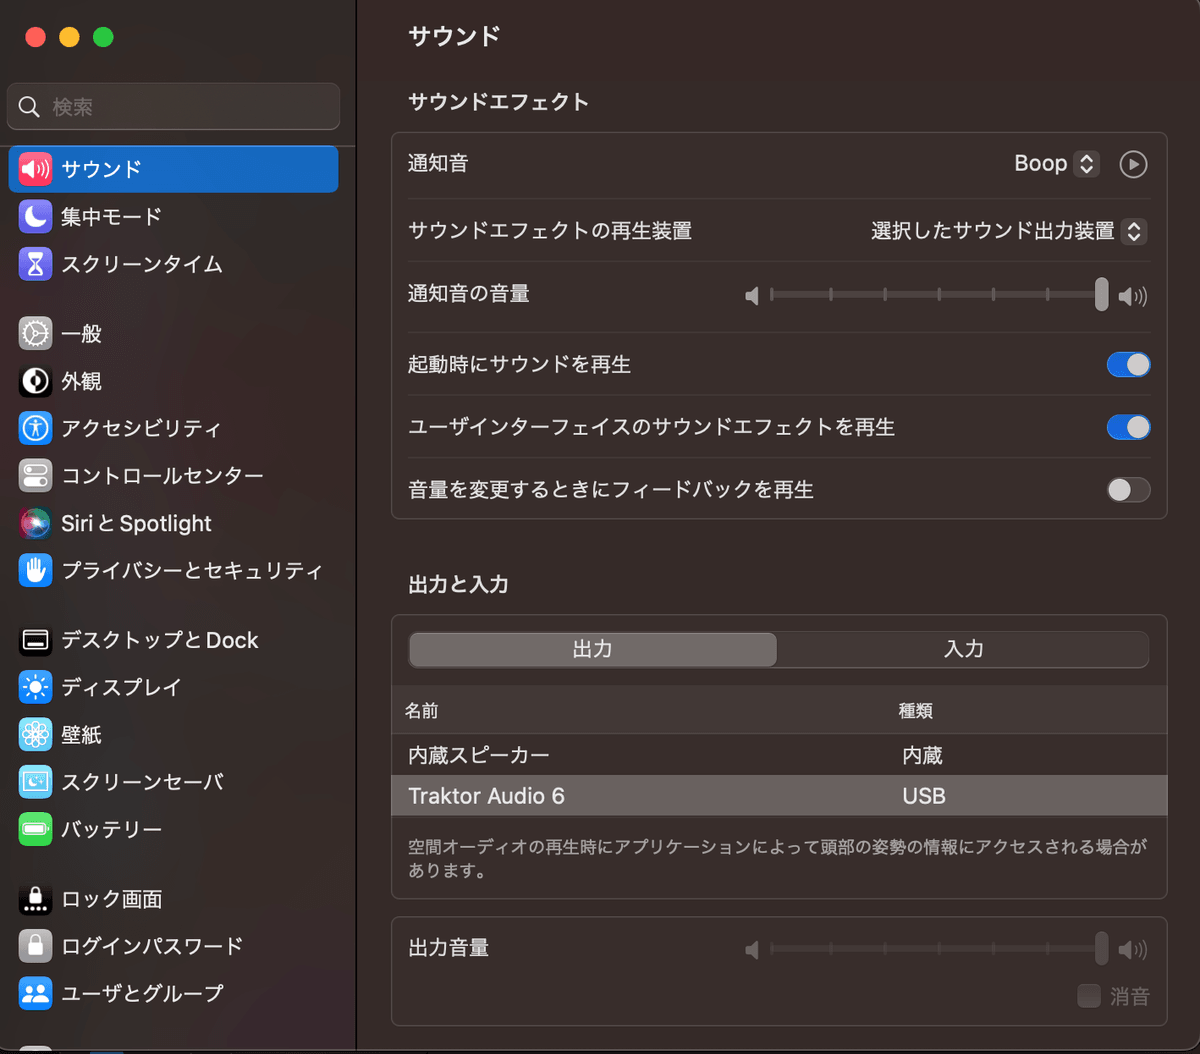Open the サウンド settings icon in sidebar

point(33,169)
